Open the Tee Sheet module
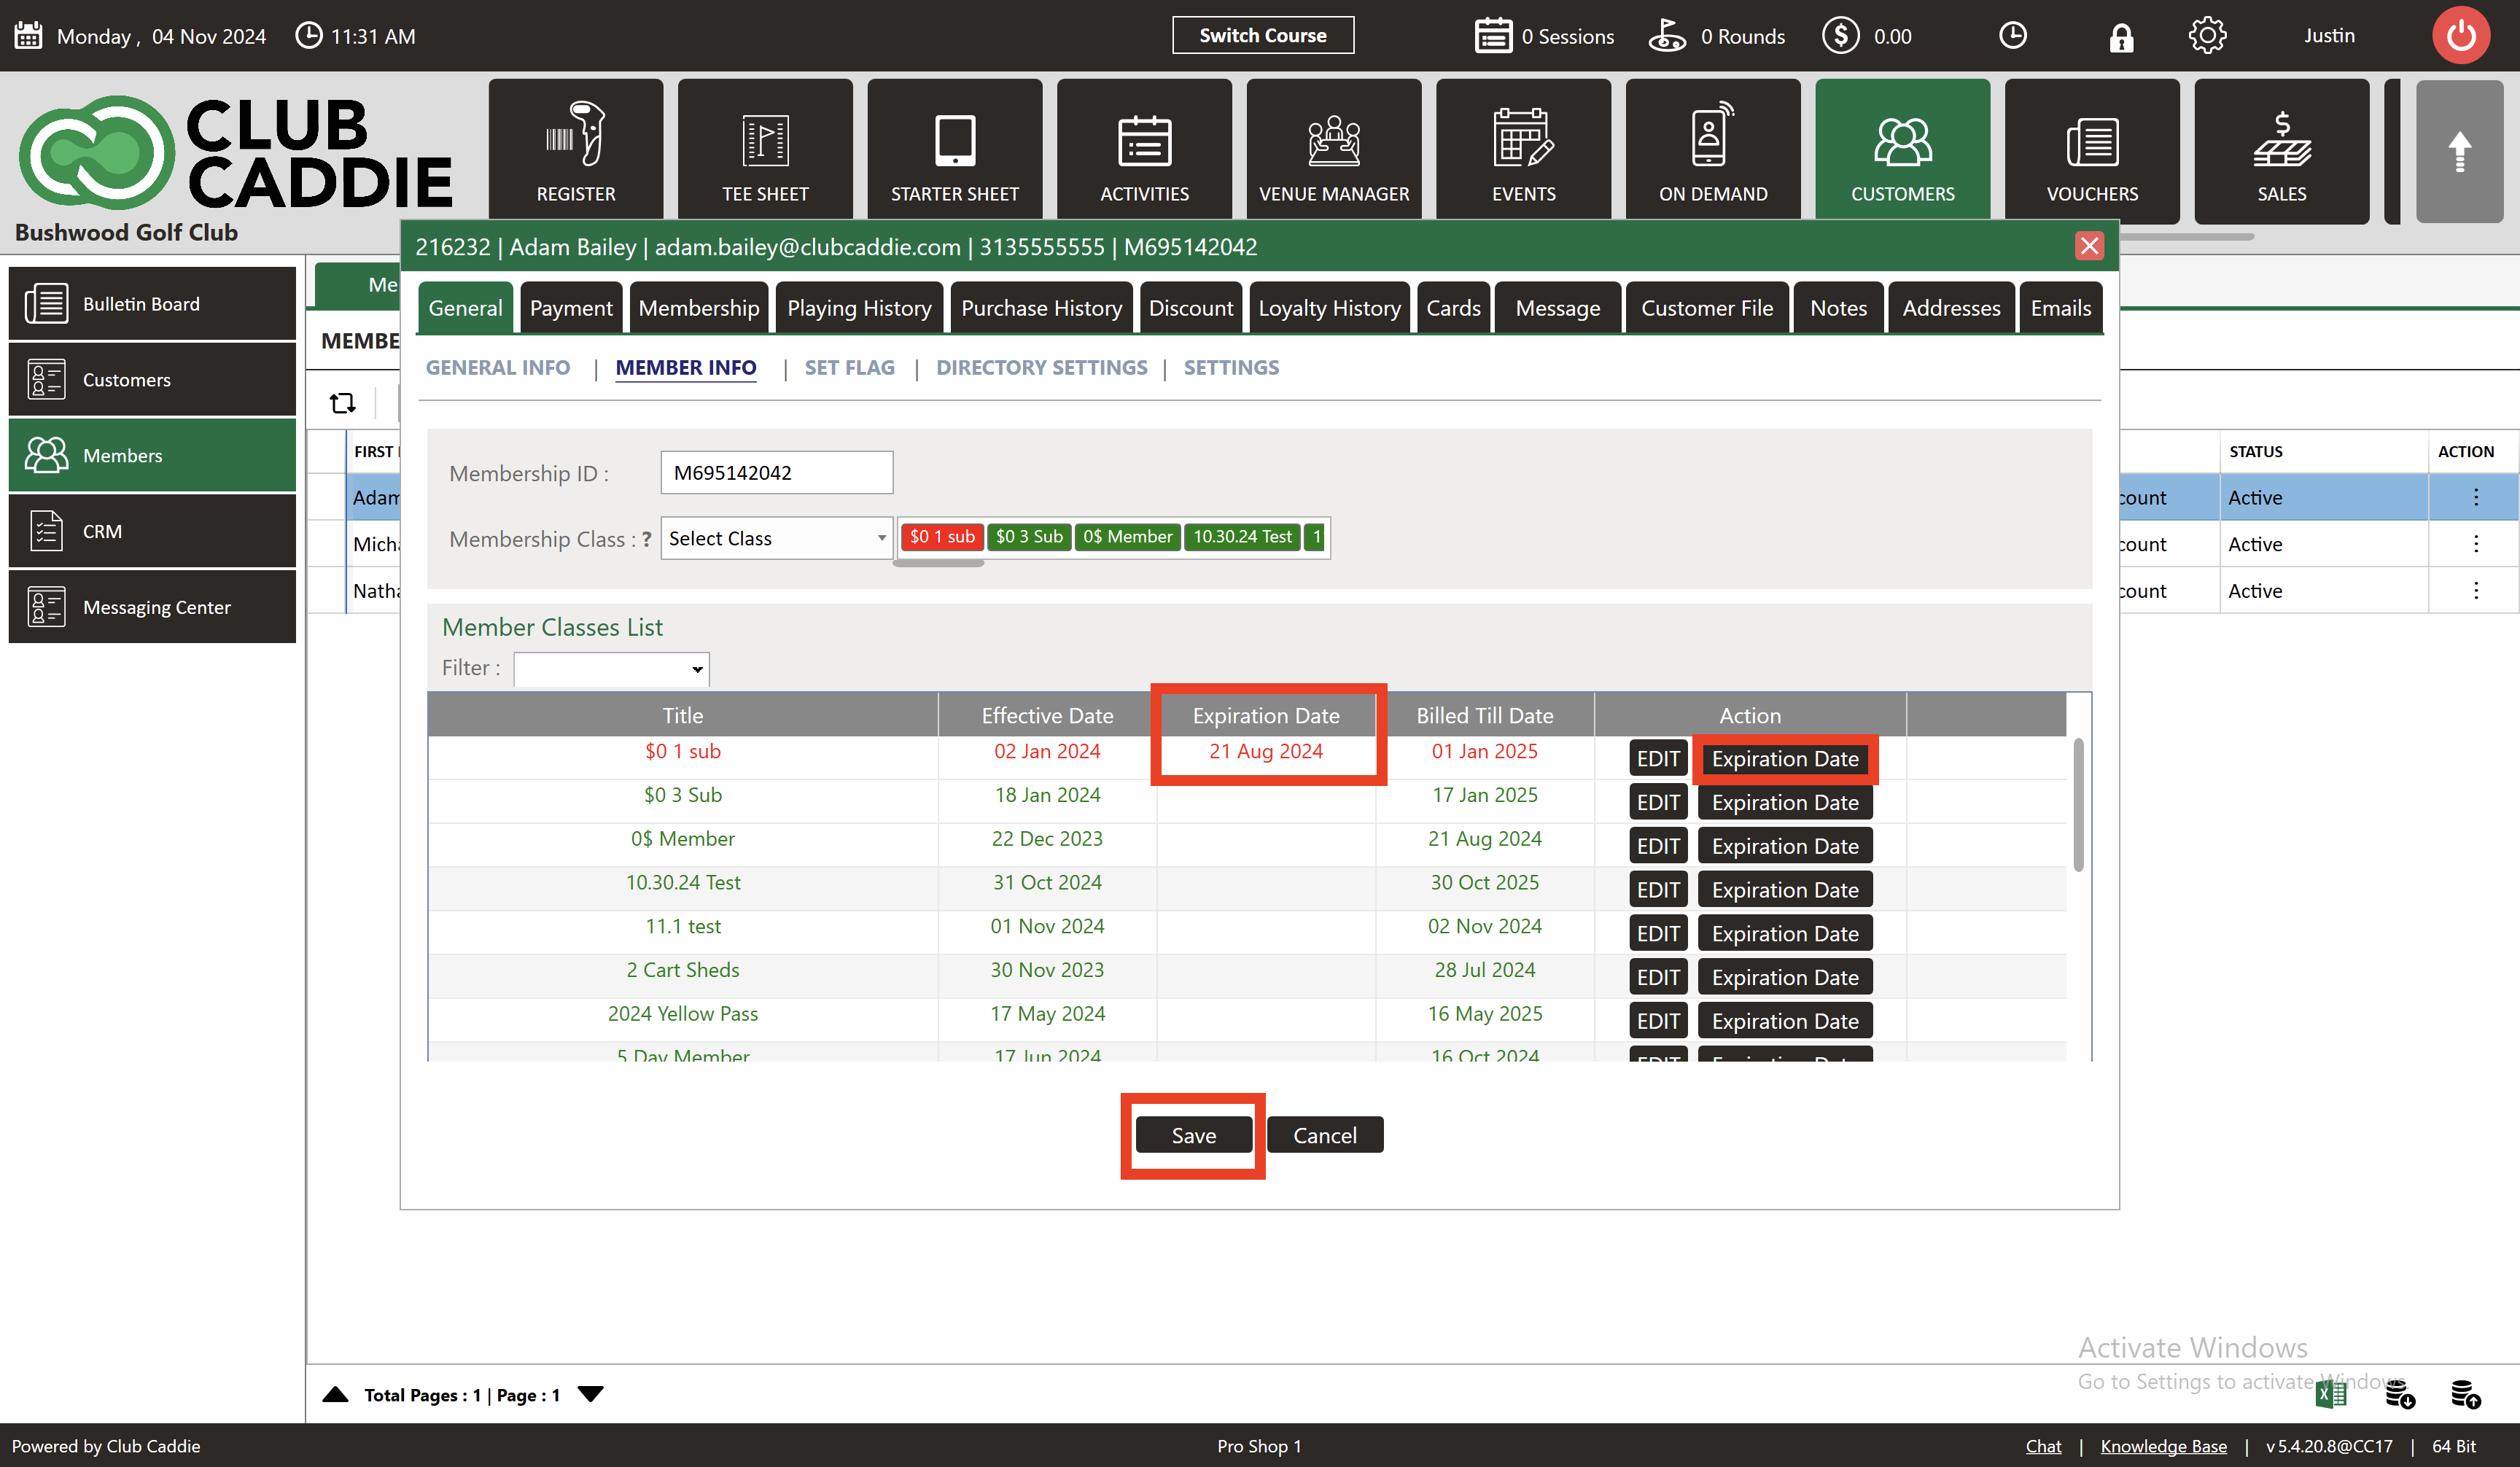The height and width of the screenshot is (1467, 2520). pos(765,151)
